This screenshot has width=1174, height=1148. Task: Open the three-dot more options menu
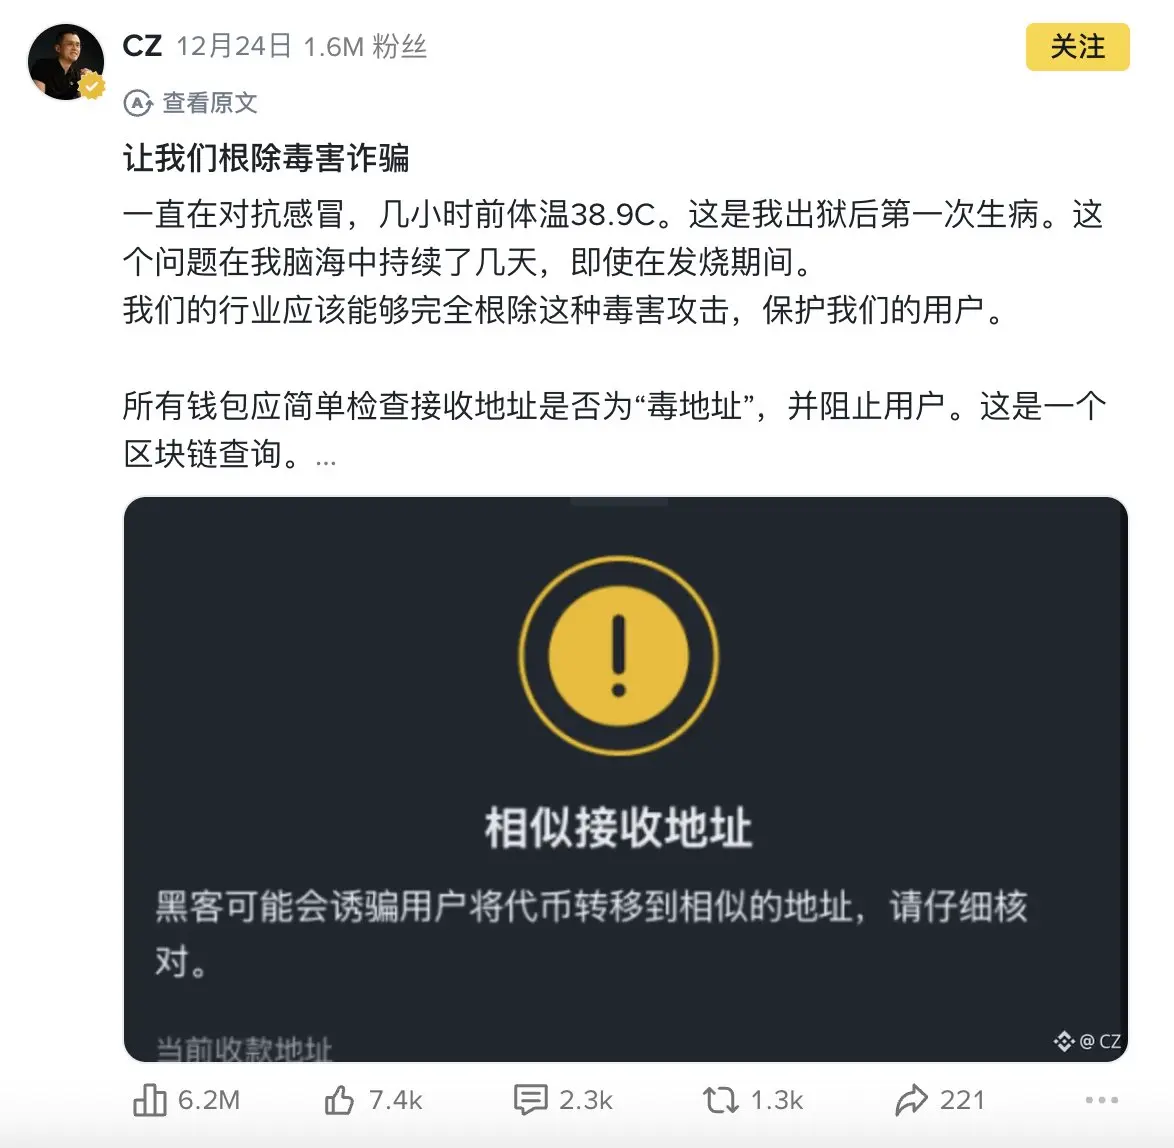click(x=1102, y=1100)
